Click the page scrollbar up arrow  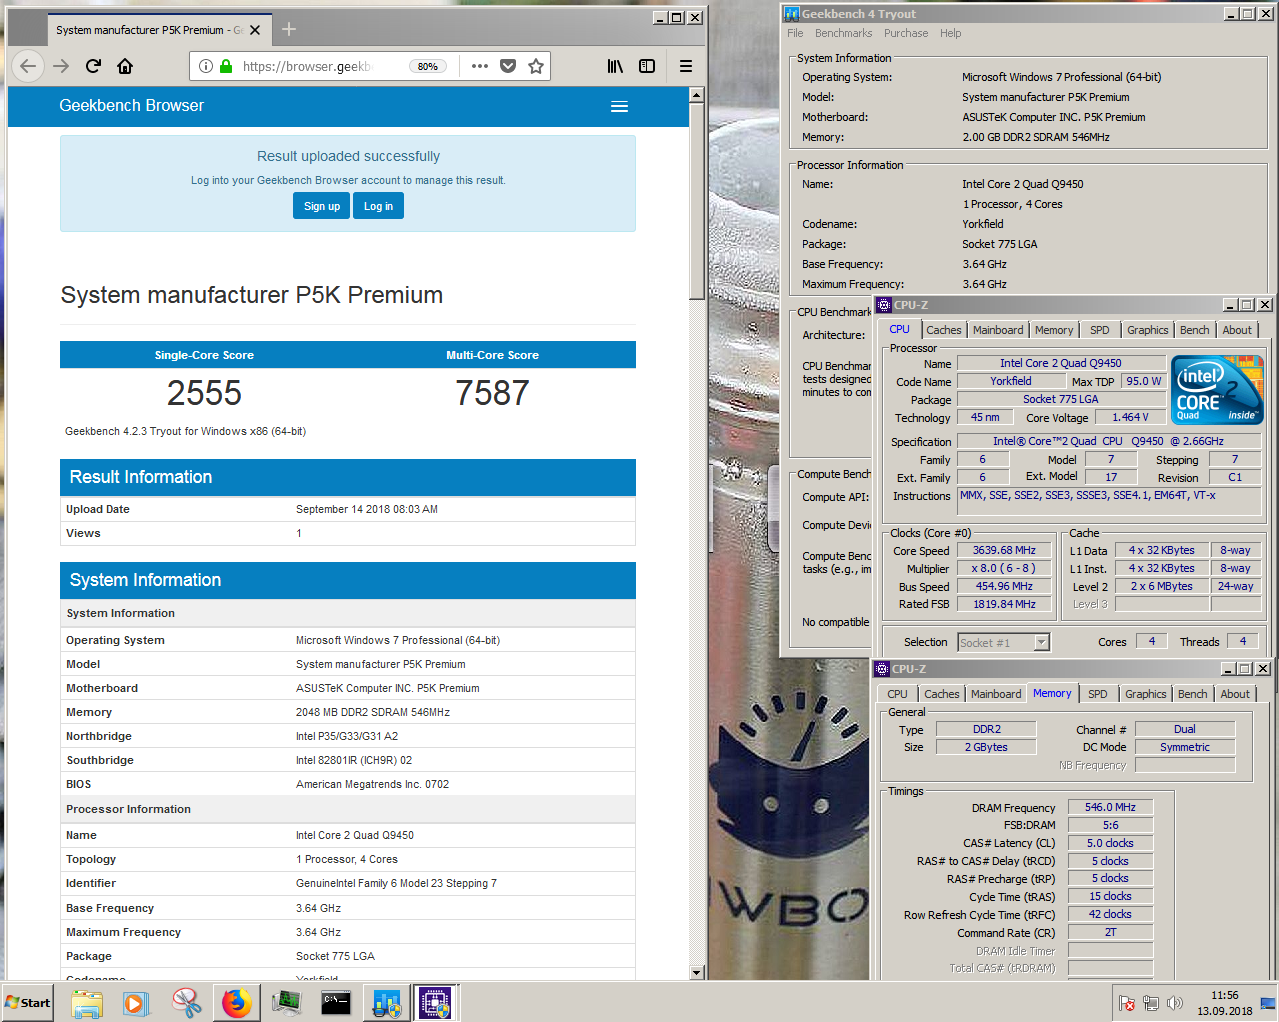[697, 95]
